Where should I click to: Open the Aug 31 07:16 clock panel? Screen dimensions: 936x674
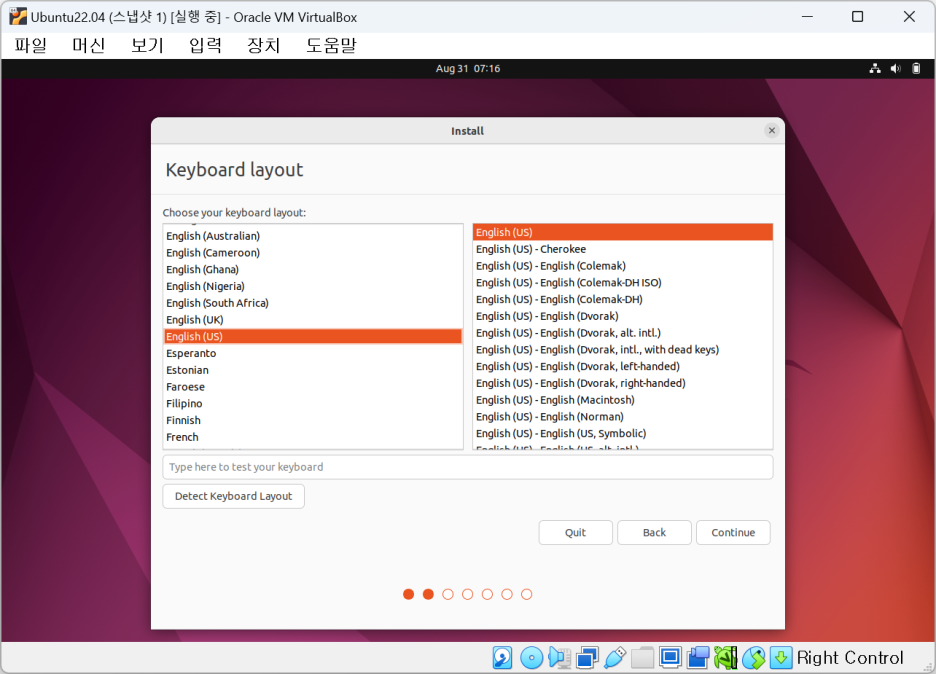[468, 69]
